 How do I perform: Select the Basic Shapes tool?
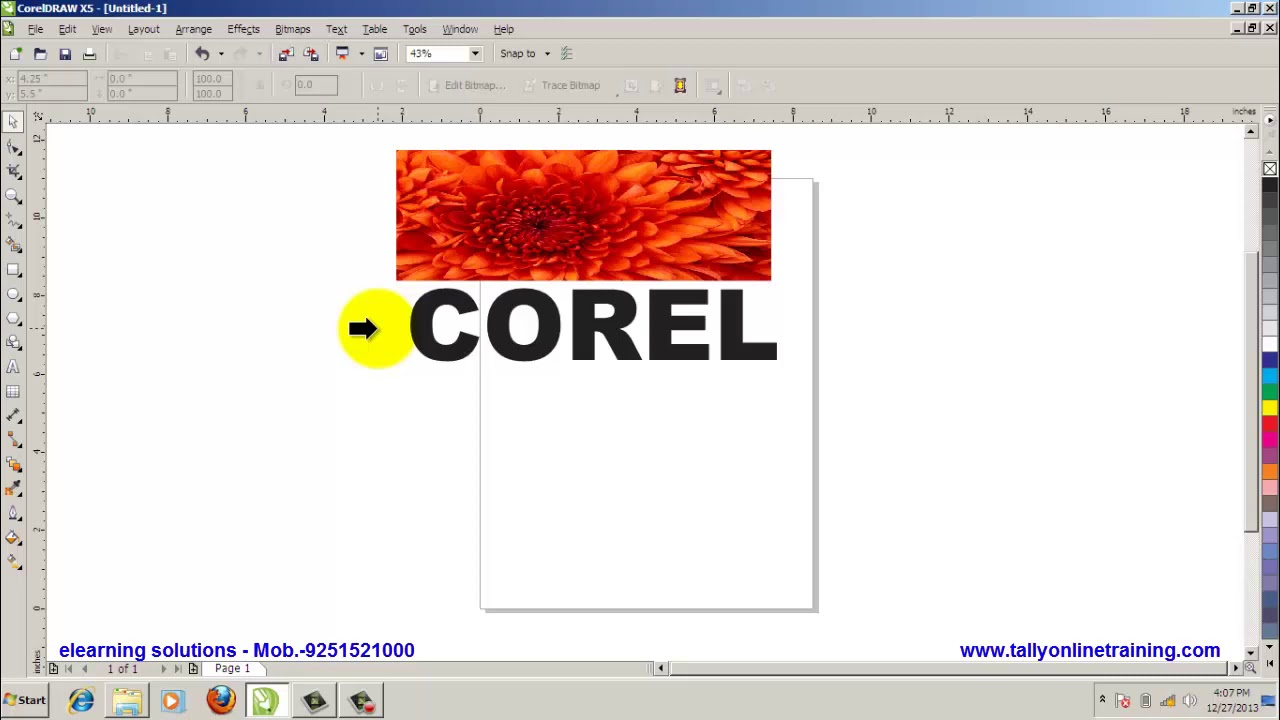(x=13, y=343)
